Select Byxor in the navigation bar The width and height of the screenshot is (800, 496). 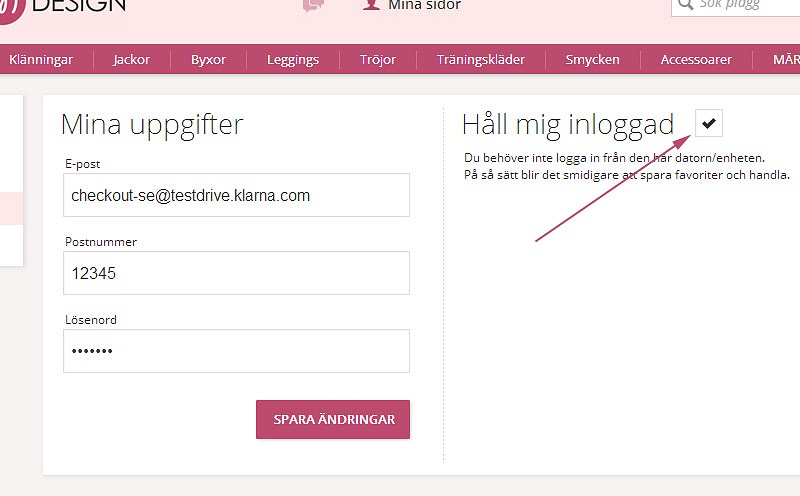coord(209,60)
